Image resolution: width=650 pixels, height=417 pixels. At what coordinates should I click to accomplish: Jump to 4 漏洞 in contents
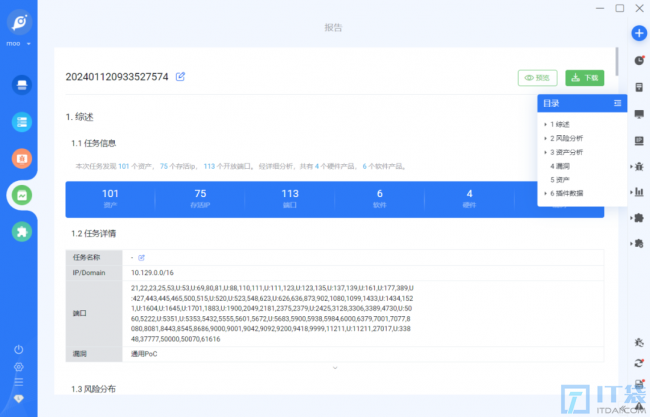pos(560,166)
